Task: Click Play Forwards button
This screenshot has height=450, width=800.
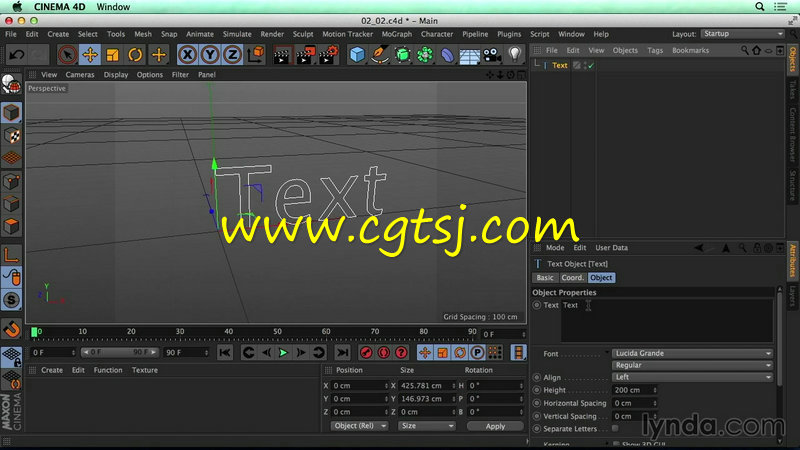Action: (283, 353)
